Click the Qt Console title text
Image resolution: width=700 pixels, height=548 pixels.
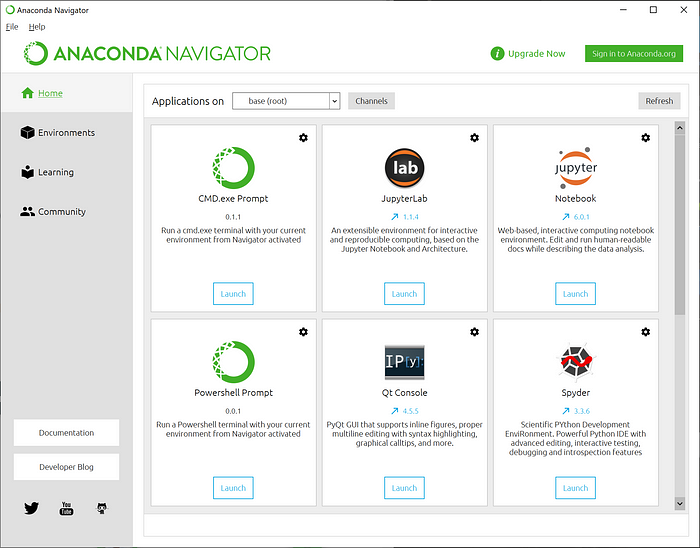pyautogui.click(x=404, y=393)
